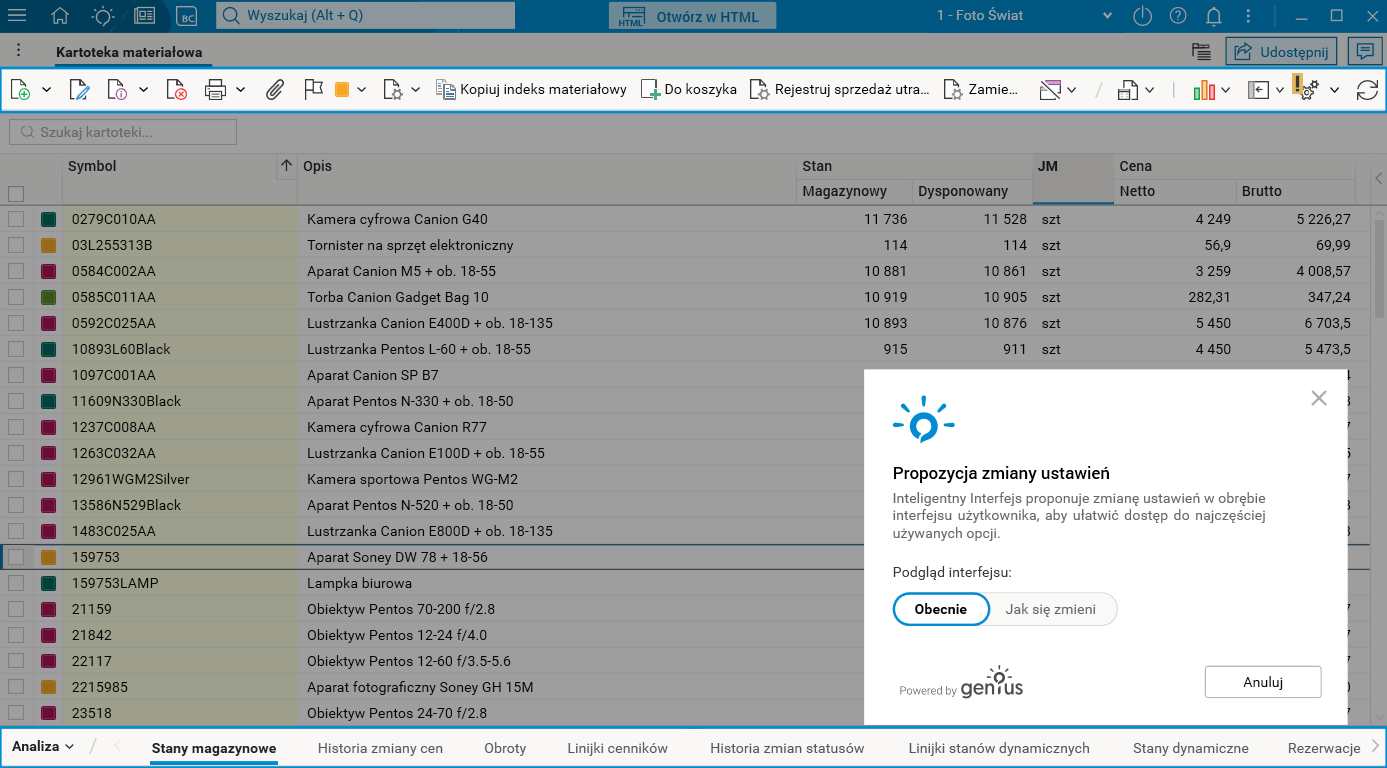This screenshot has width=1387, height=768.
Task: Click the collapse side panel icon
Action: click(1258, 90)
